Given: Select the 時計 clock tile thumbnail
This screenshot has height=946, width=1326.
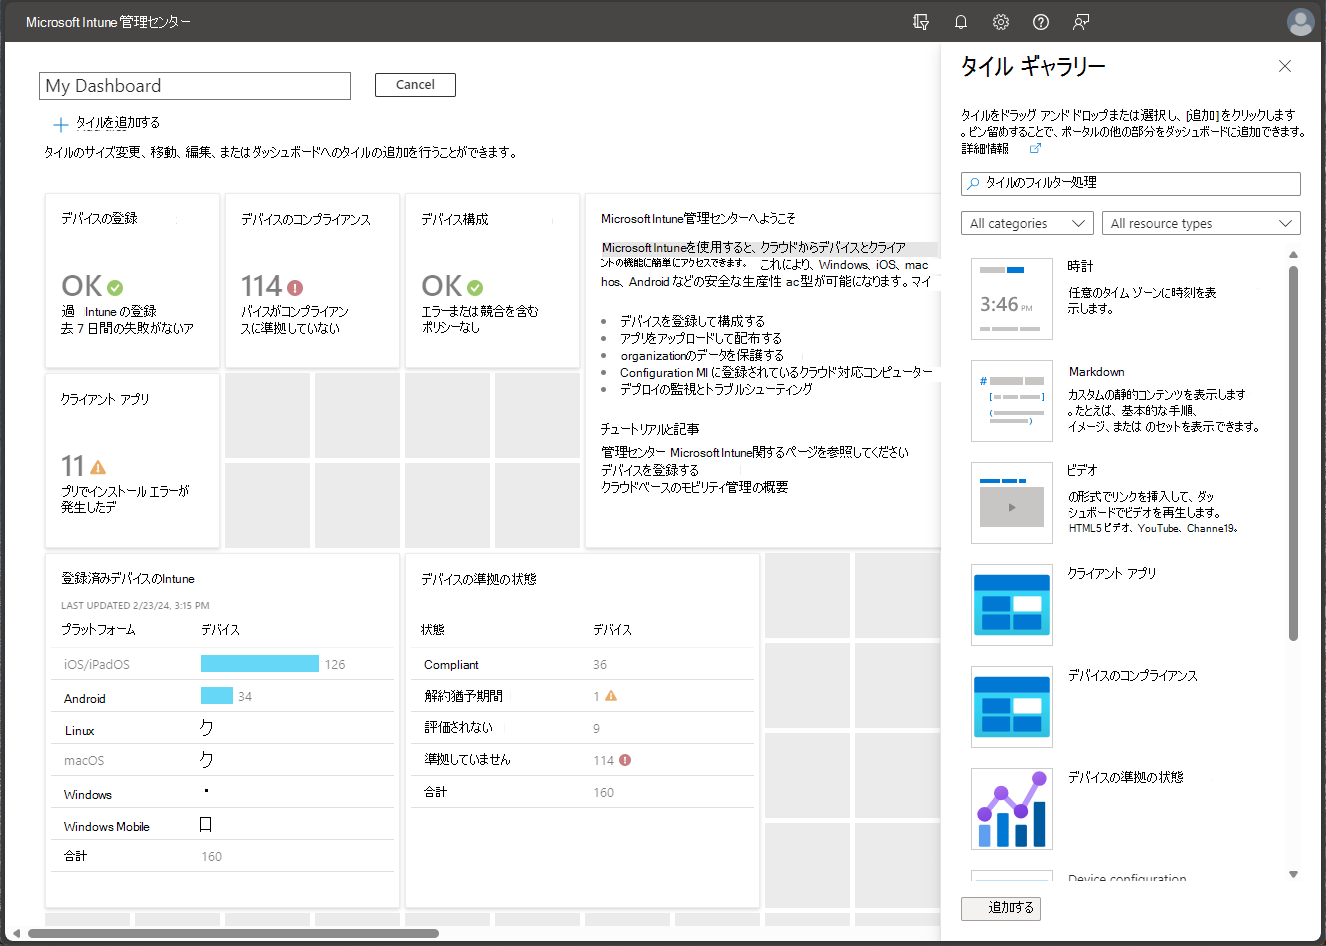Looking at the screenshot, I should 1012,299.
